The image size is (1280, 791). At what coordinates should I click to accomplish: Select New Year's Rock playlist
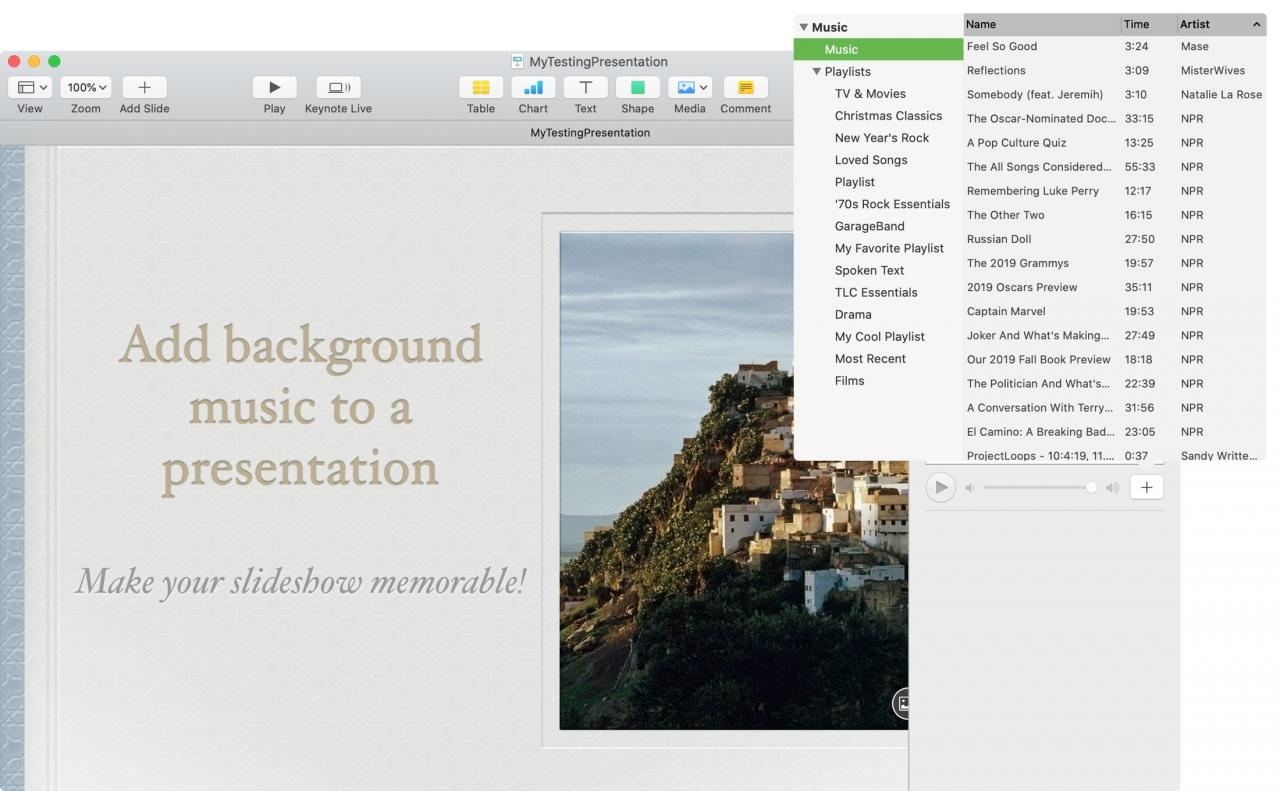[882, 137]
